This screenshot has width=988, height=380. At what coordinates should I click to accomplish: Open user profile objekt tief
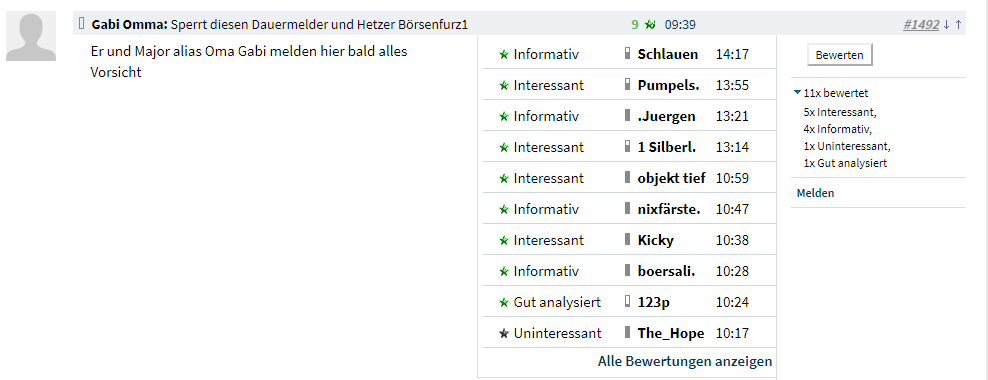[x=672, y=178]
